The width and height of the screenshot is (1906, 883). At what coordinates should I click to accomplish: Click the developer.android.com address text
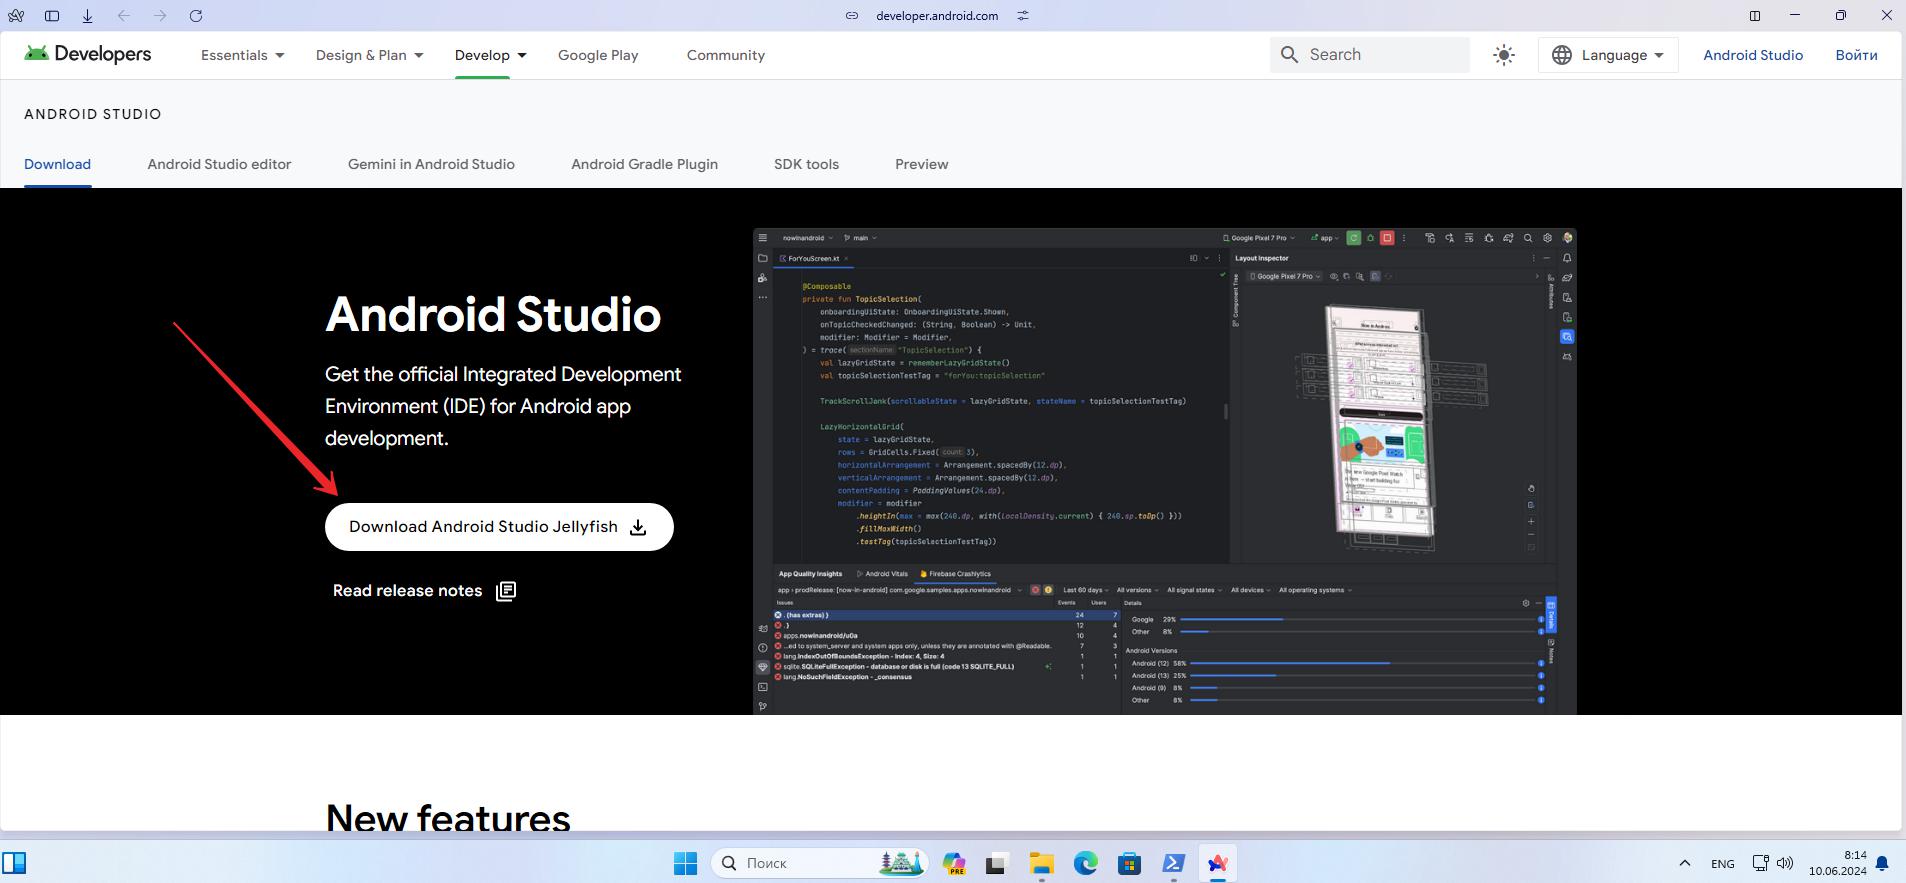[x=937, y=16]
